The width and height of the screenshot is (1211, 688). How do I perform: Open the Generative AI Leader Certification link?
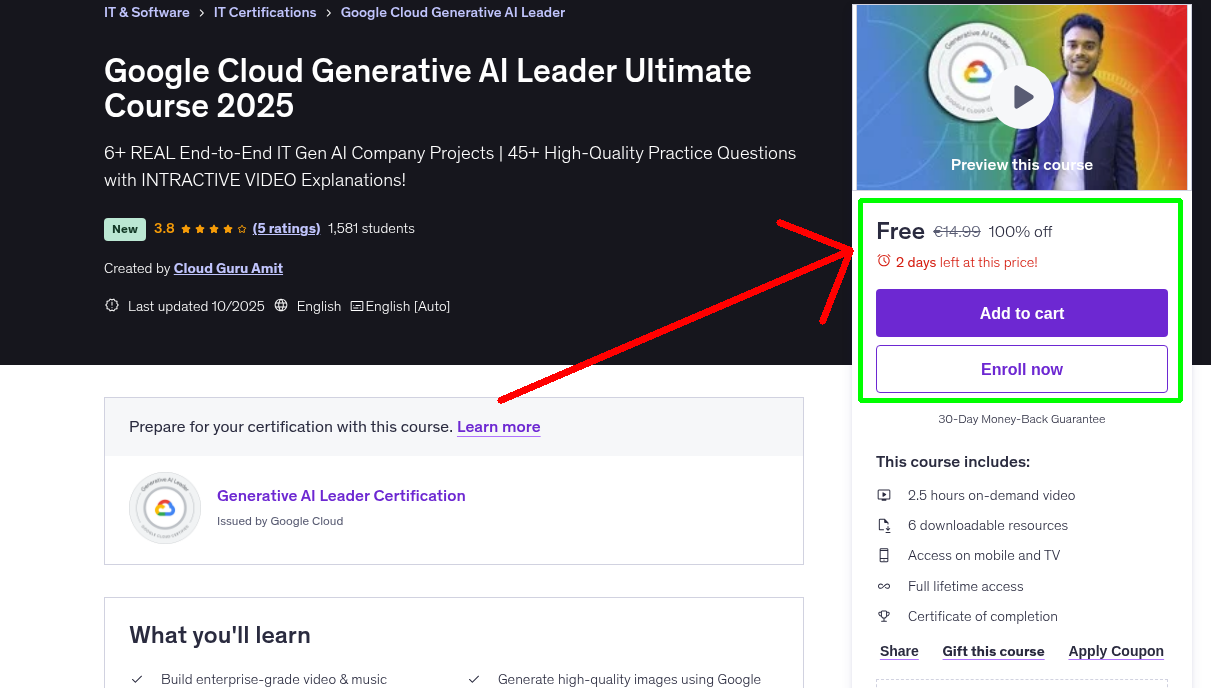pyautogui.click(x=341, y=495)
